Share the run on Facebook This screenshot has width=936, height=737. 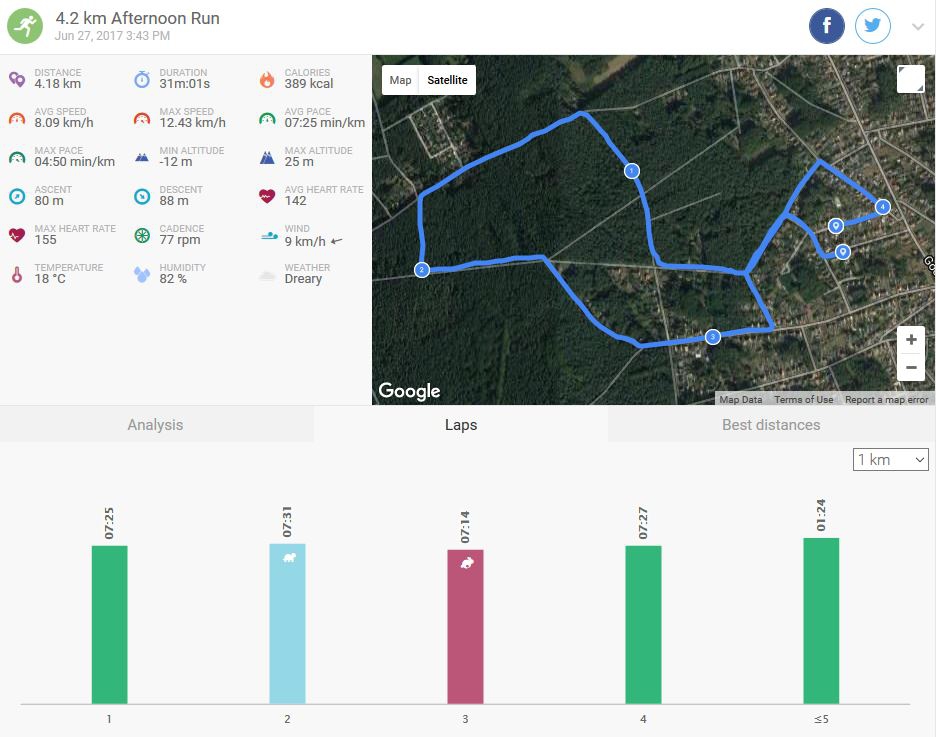pyautogui.click(x=827, y=27)
